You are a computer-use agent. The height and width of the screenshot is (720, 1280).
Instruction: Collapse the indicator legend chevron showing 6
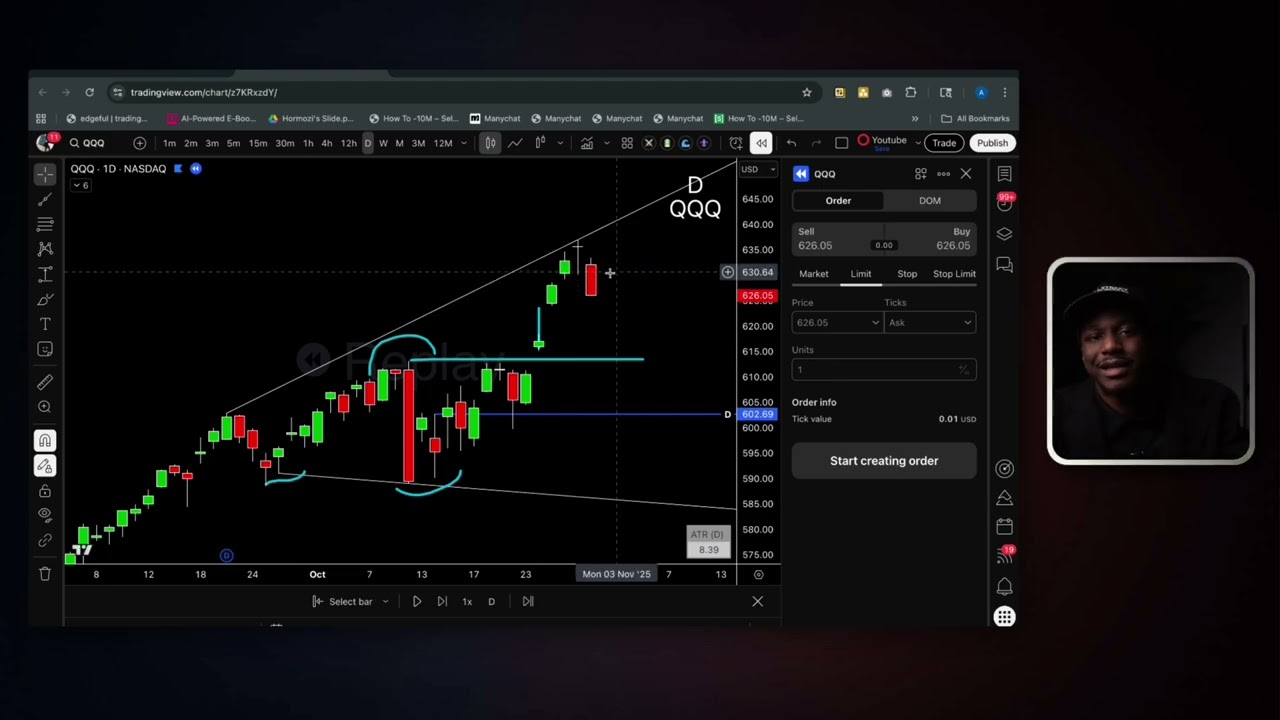tap(80, 185)
